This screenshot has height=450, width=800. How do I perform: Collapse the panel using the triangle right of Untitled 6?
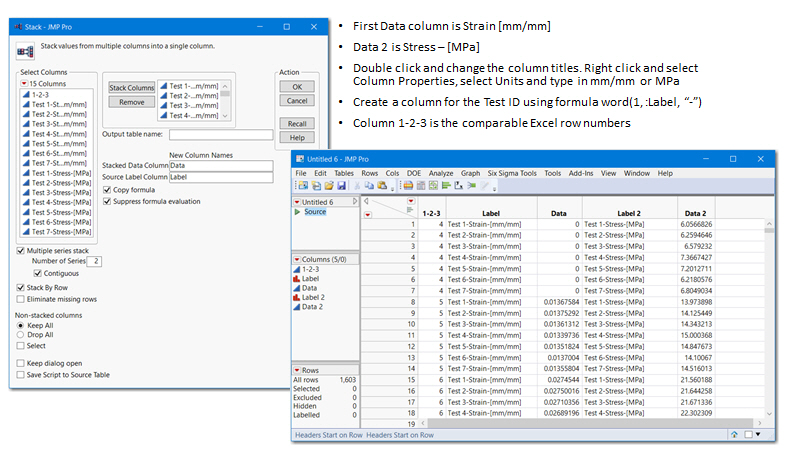tap(355, 202)
